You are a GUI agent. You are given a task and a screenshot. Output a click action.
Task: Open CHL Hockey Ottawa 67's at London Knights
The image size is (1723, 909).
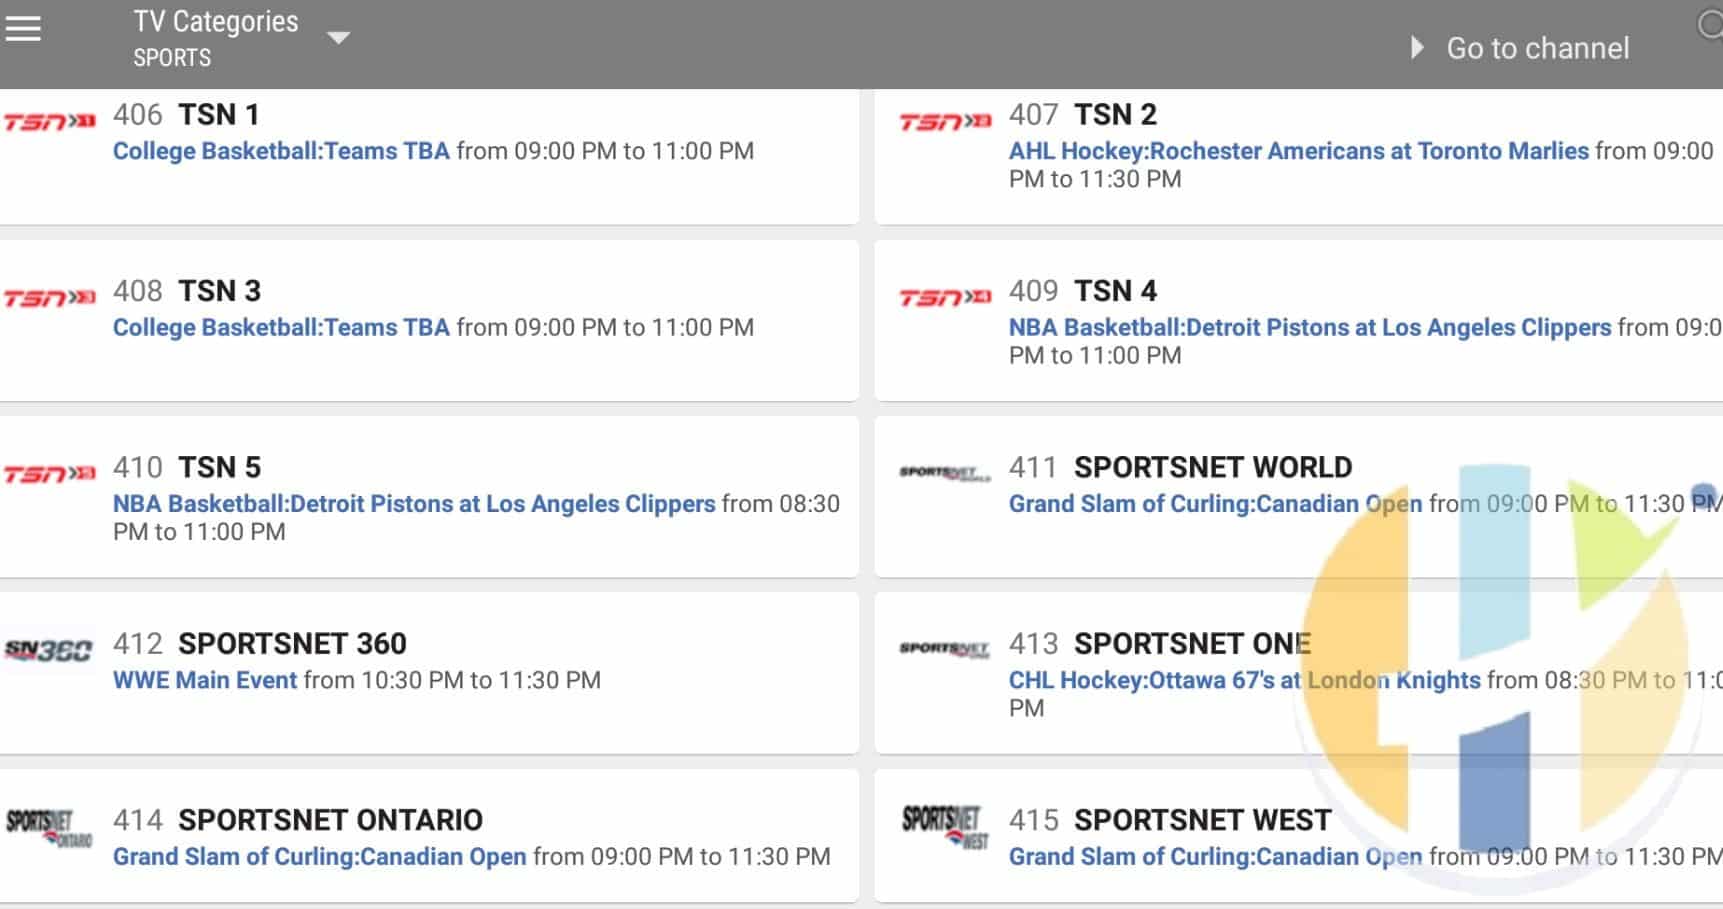1244,680
